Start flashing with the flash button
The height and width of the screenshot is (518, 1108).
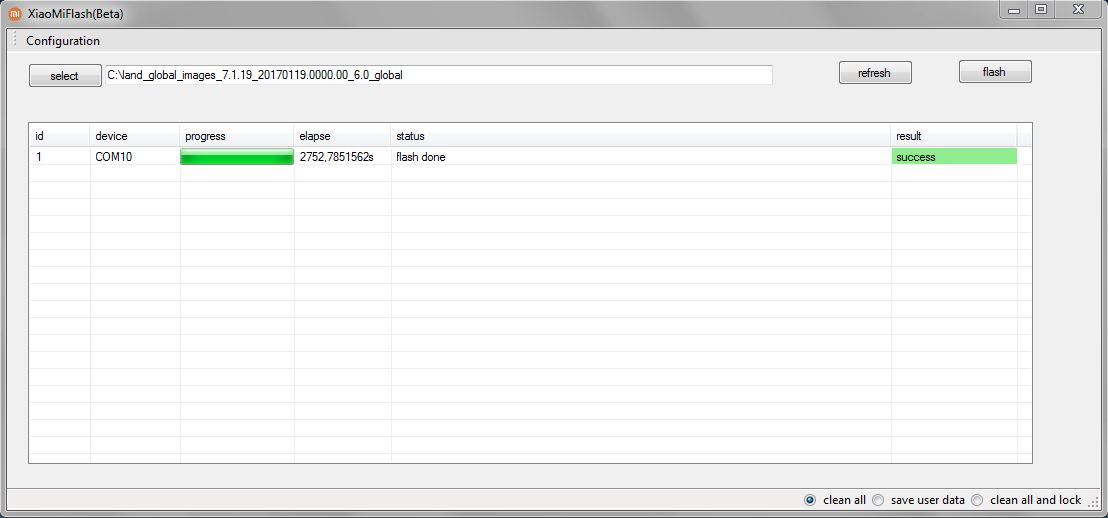pos(994,71)
